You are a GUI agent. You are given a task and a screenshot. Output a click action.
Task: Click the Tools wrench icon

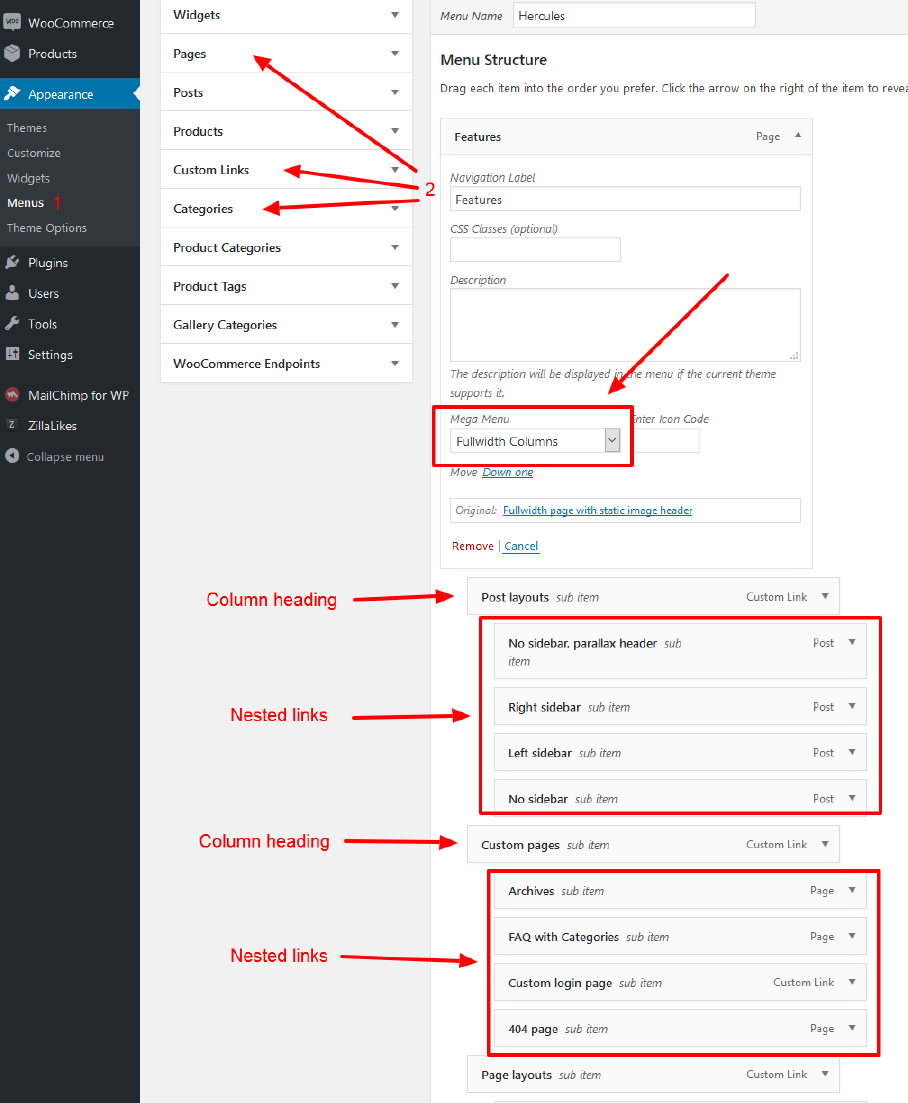point(12,324)
